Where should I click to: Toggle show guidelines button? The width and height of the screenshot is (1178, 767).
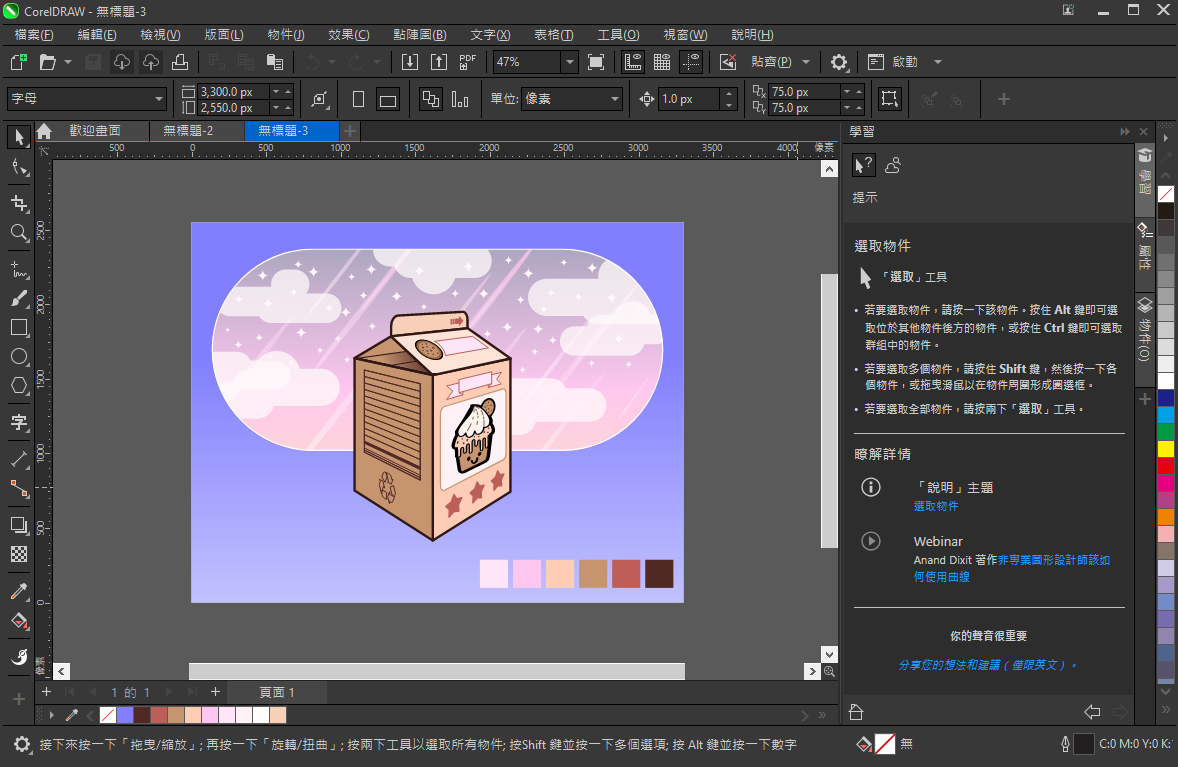click(691, 62)
